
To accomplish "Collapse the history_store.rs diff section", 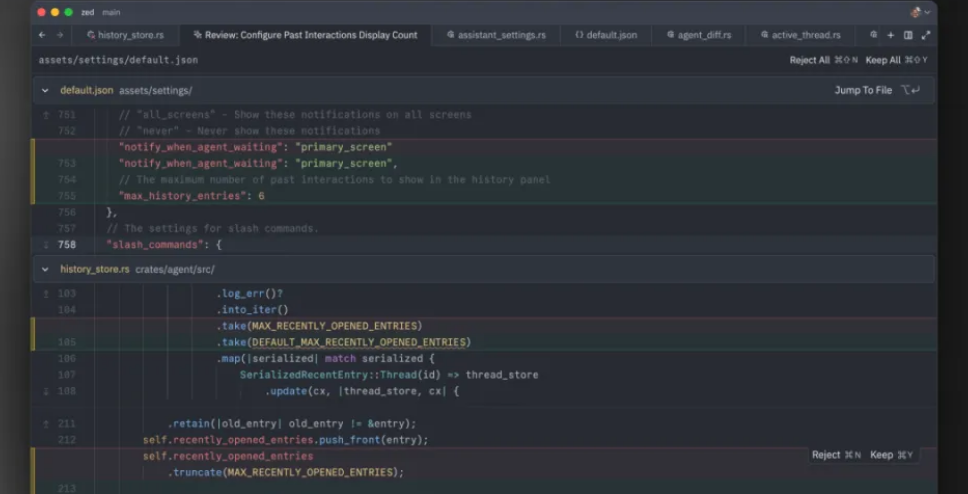I will [45, 269].
